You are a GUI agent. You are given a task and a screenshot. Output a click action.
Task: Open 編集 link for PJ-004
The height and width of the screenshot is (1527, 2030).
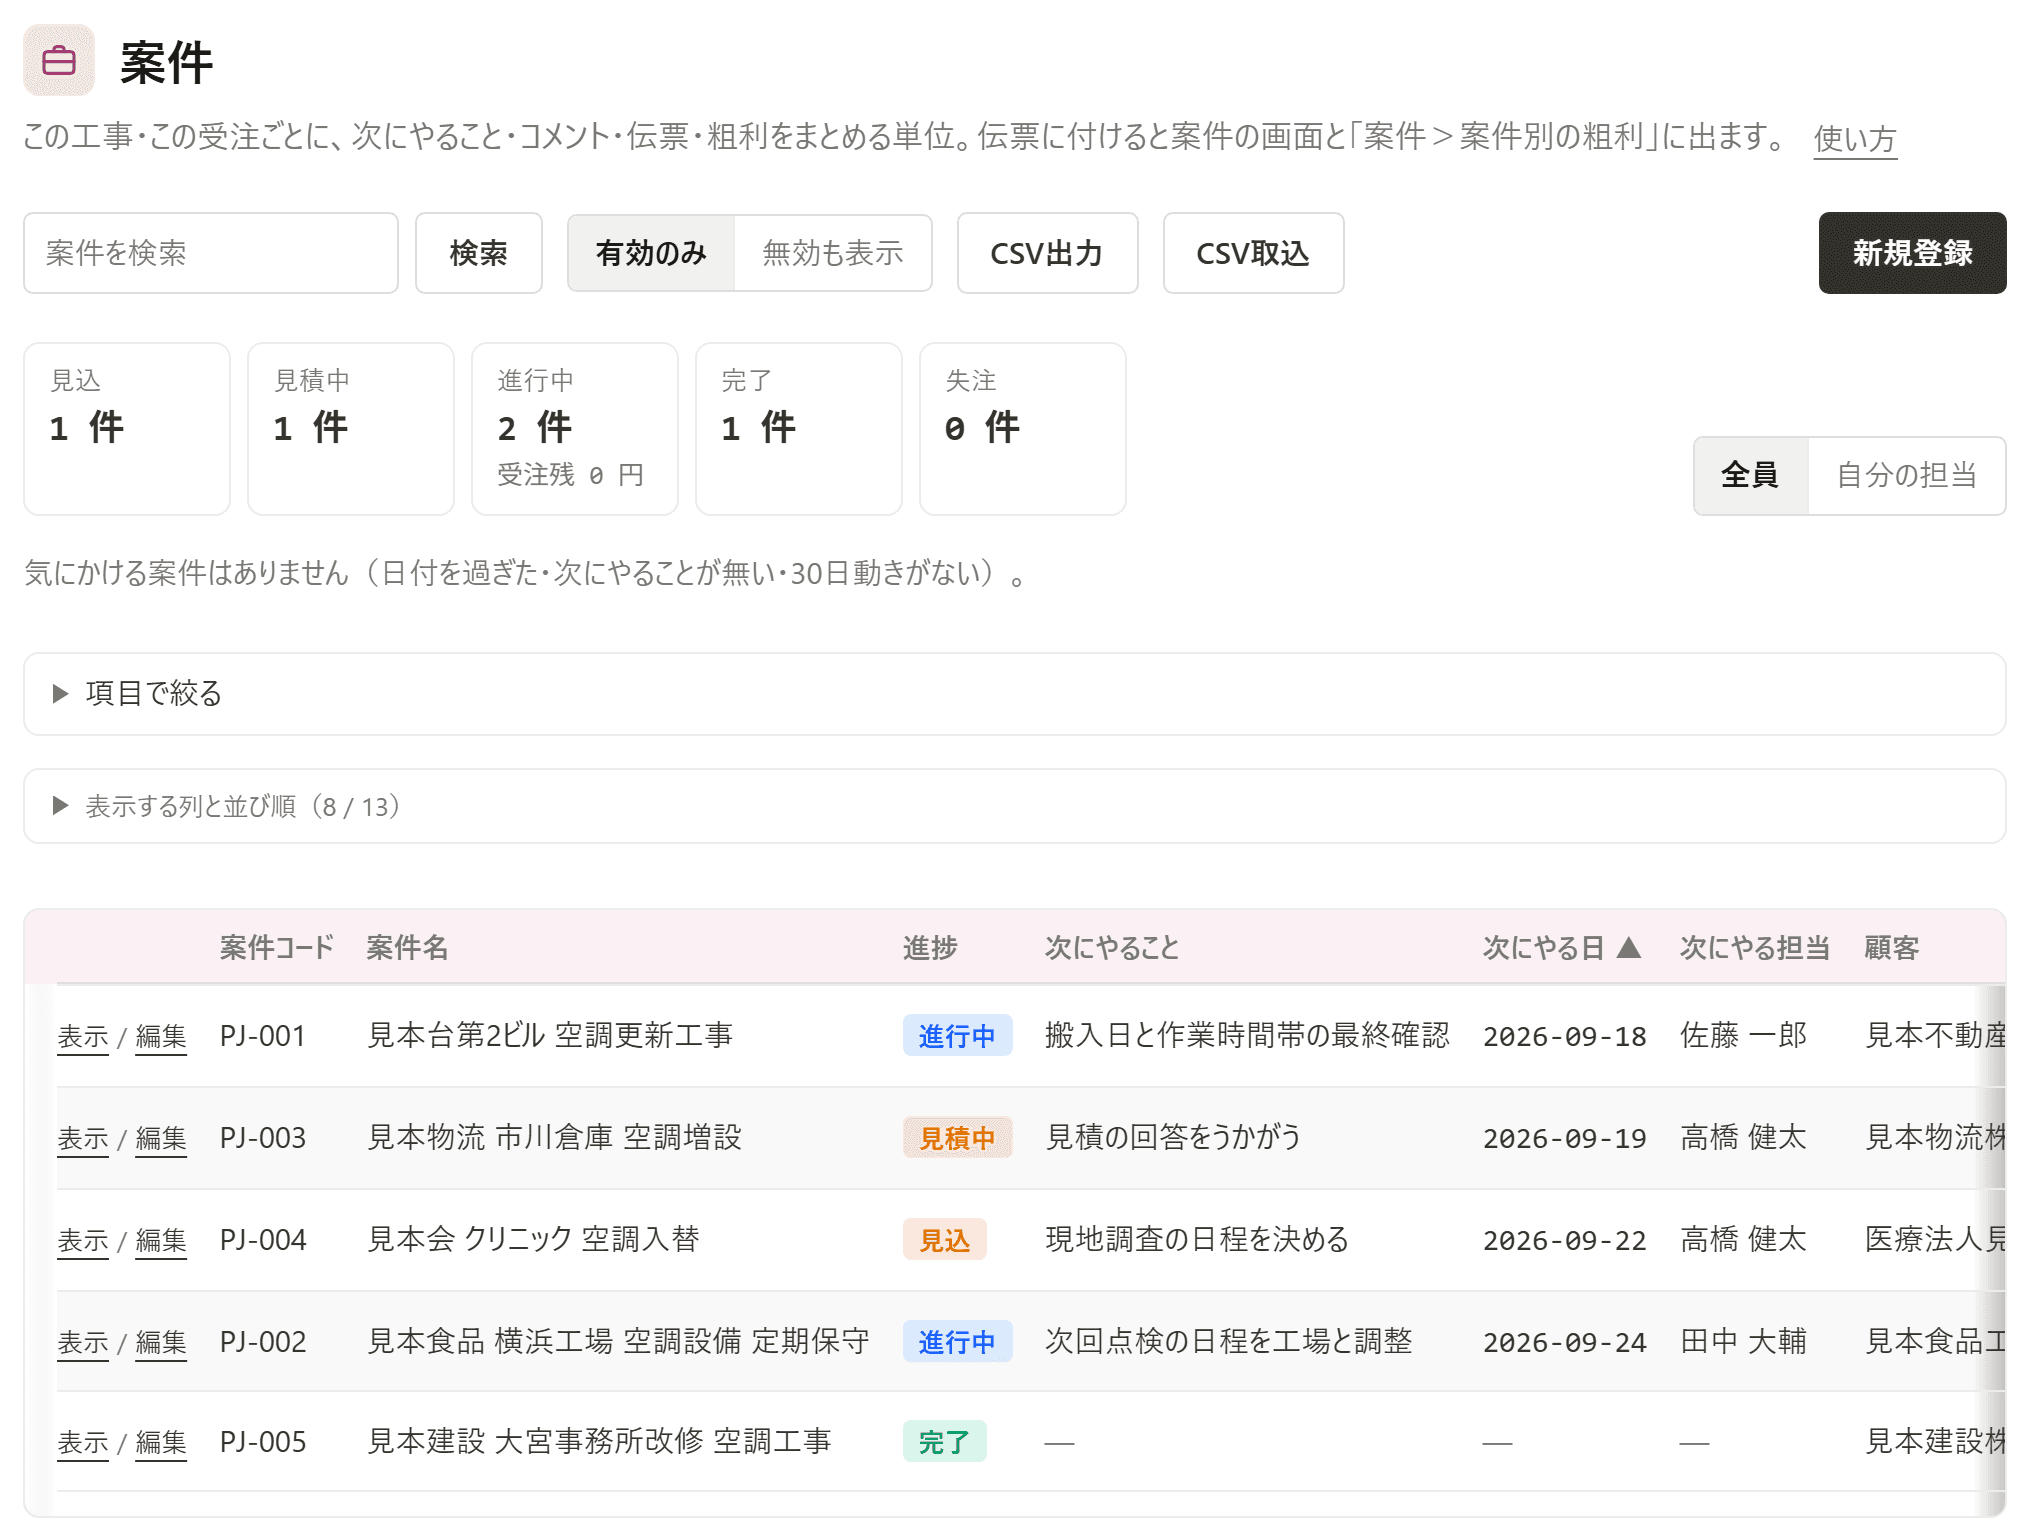tap(161, 1241)
